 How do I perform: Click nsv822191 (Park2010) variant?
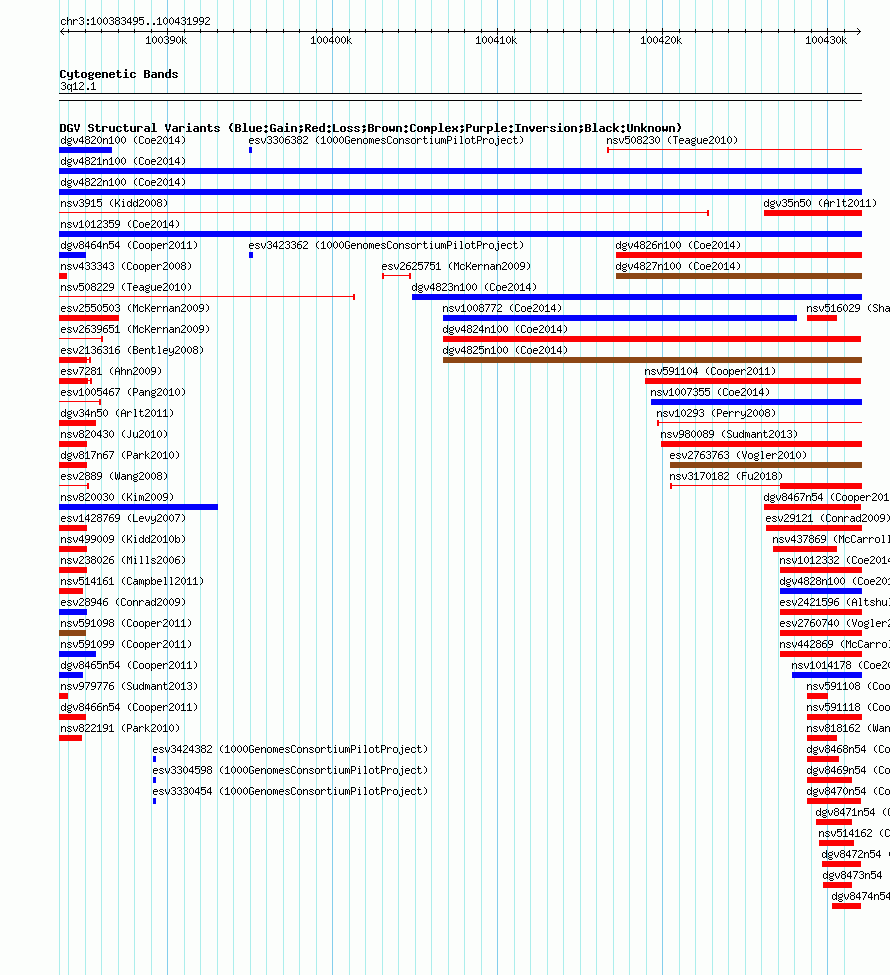coord(119,729)
